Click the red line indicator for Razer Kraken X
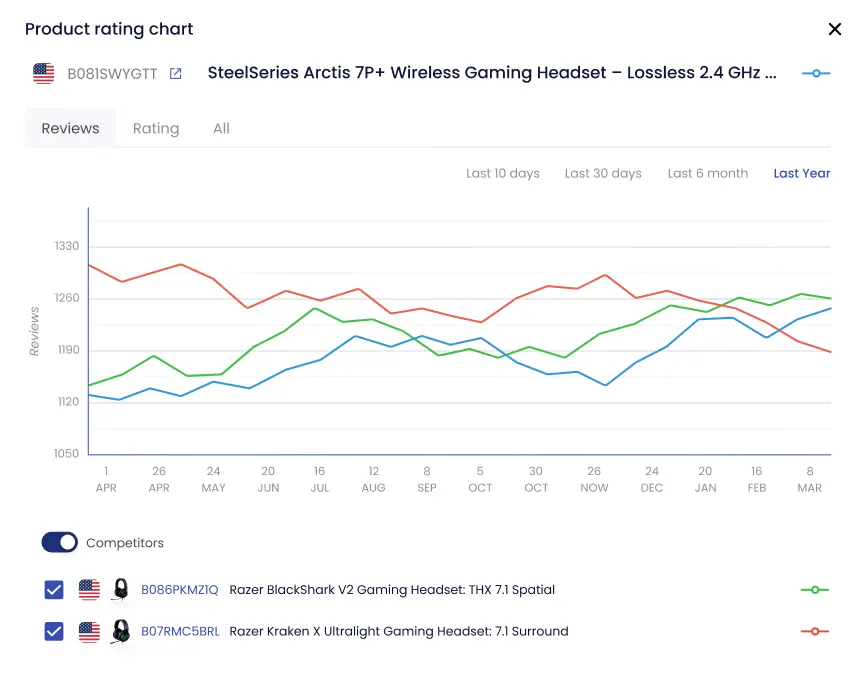 tap(816, 632)
